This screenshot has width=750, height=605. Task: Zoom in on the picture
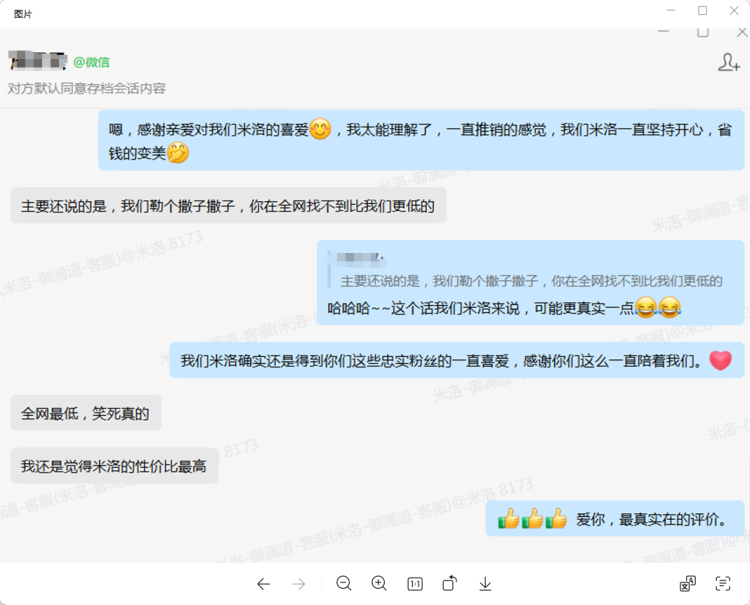pos(379,584)
